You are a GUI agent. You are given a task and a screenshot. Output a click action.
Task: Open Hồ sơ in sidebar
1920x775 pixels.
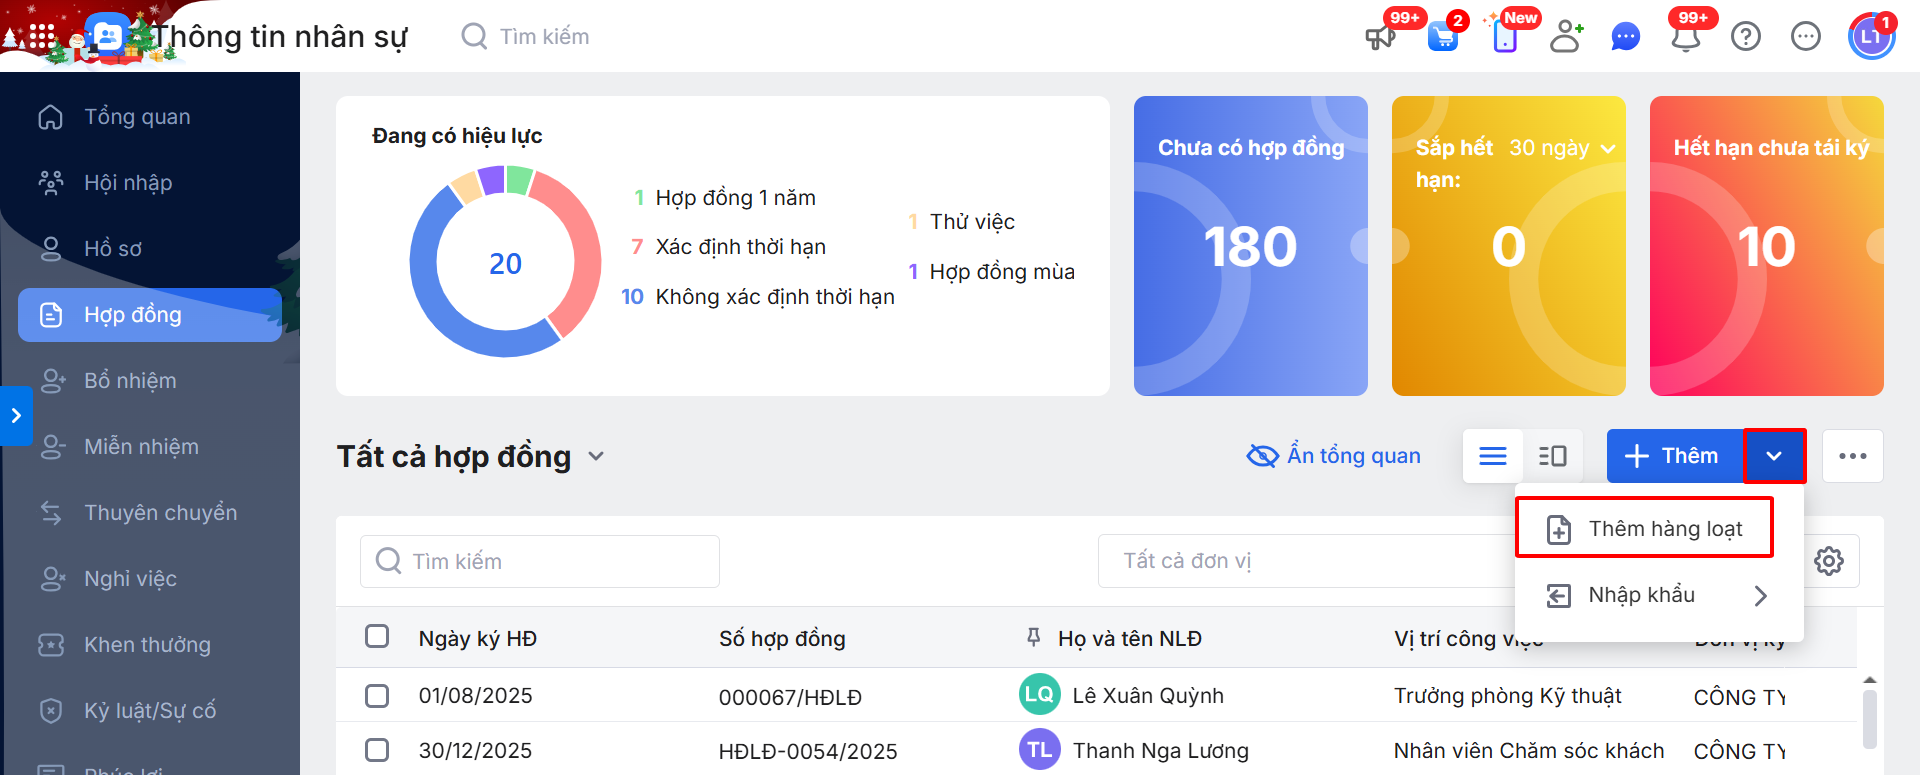click(x=150, y=249)
